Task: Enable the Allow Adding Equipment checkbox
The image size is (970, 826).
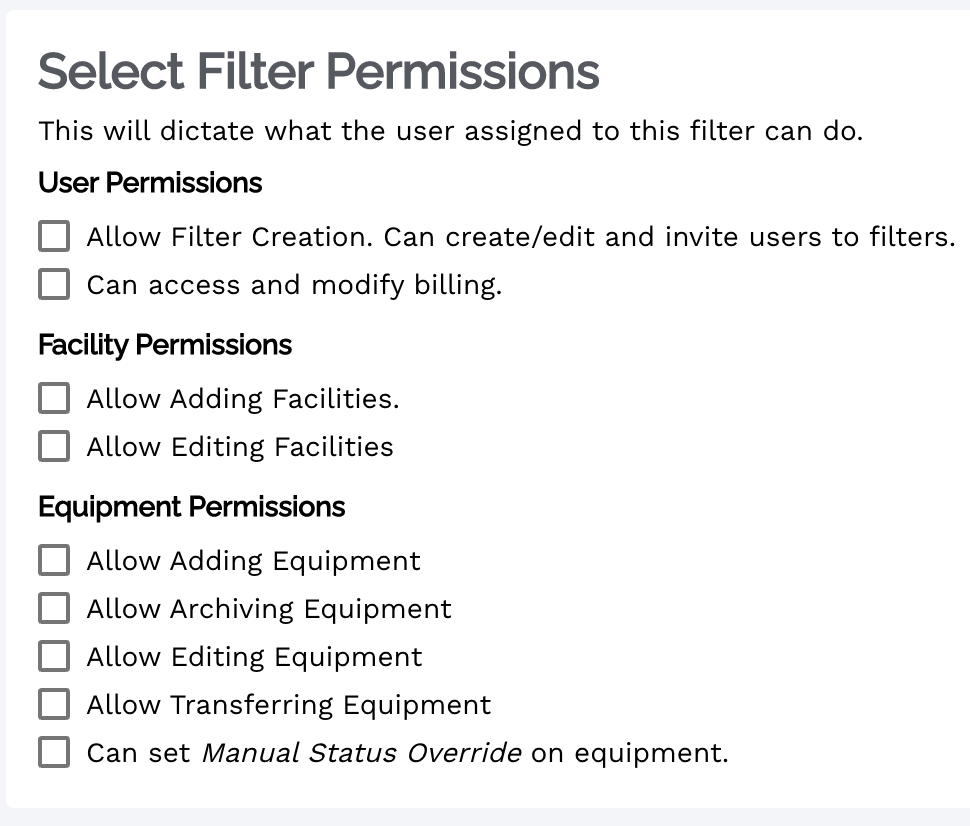Action: [x=54, y=560]
